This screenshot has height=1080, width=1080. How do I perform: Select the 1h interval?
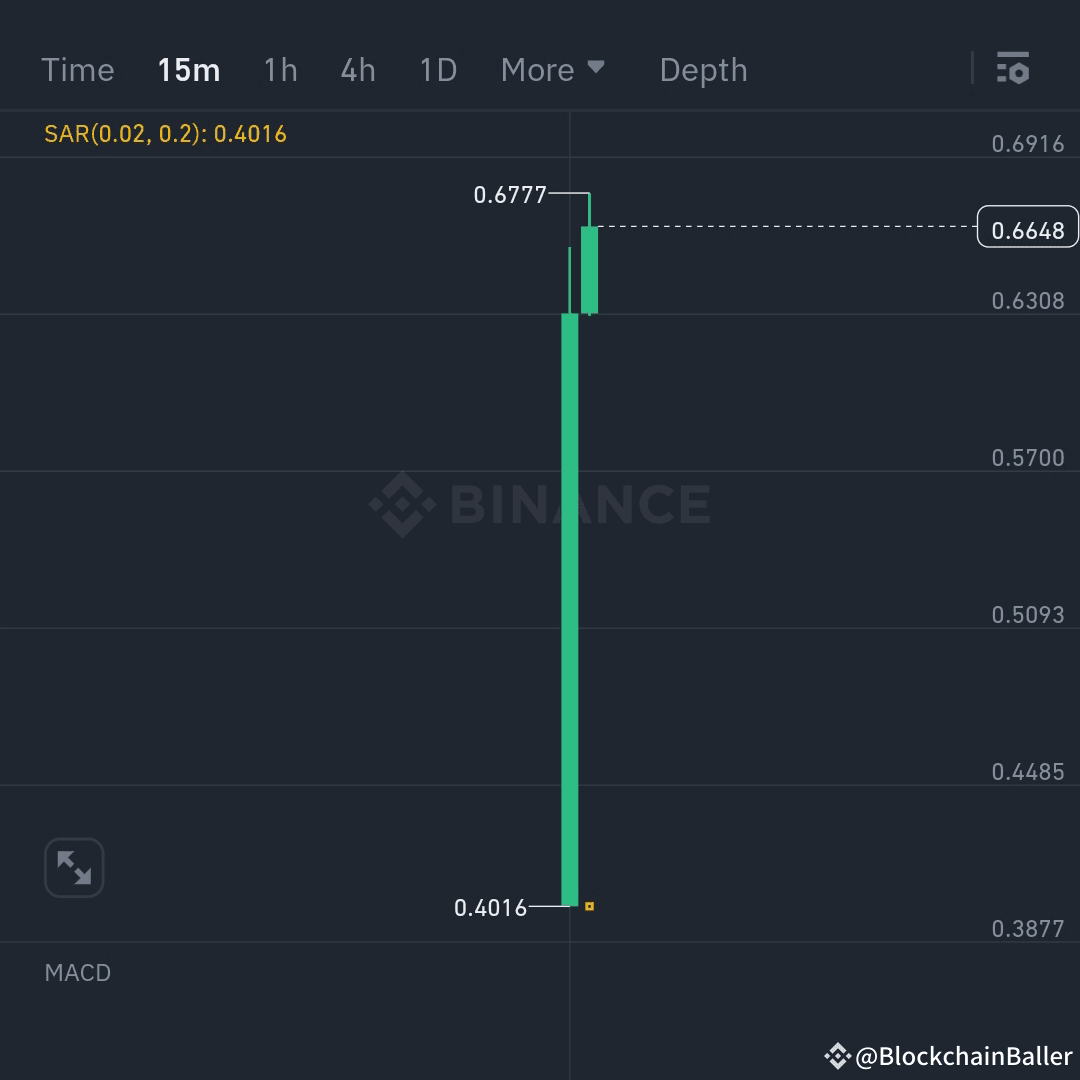(280, 70)
